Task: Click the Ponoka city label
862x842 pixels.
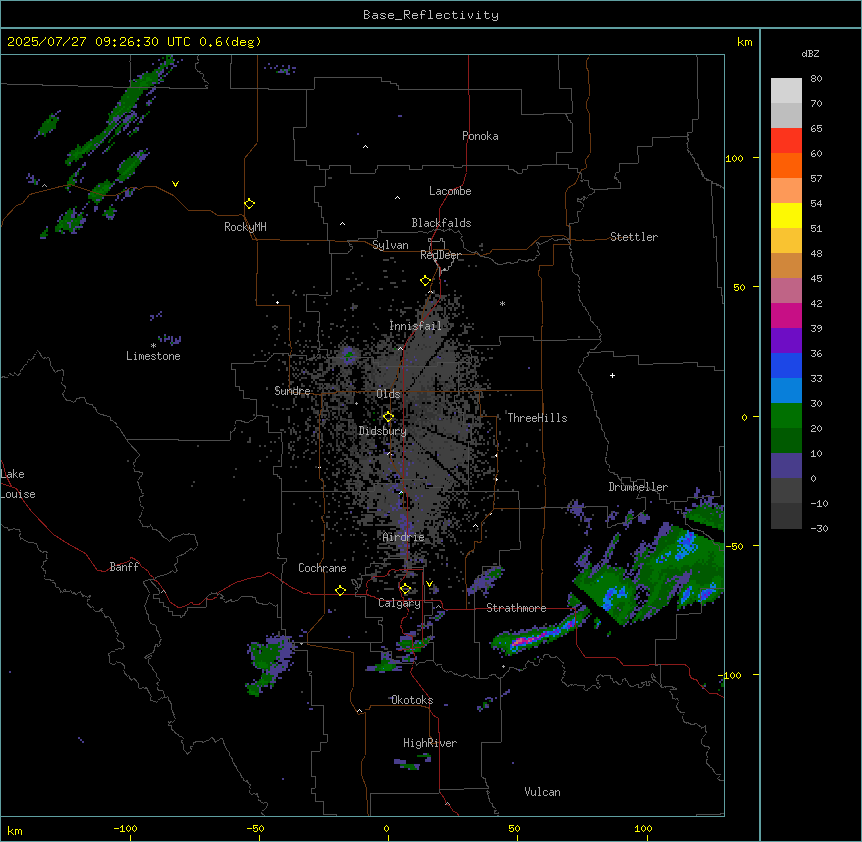Action: tap(480, 136)
